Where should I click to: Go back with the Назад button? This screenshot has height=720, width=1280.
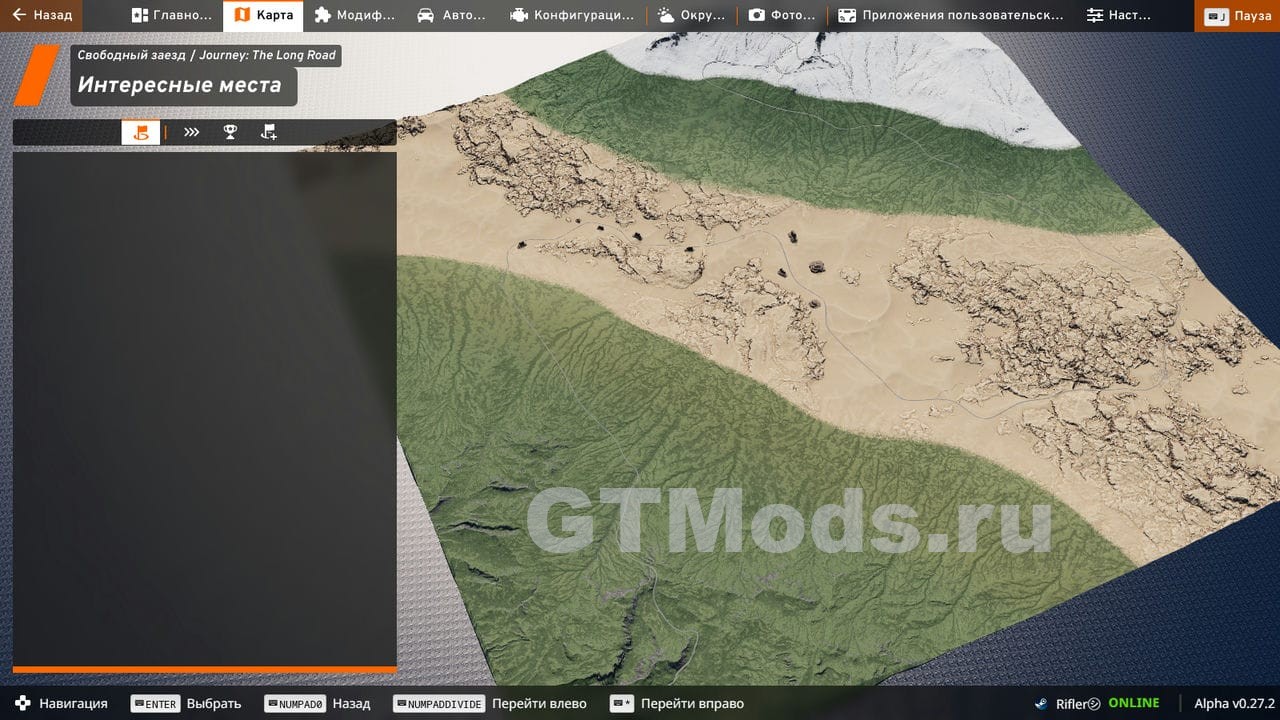pos(41,15)
